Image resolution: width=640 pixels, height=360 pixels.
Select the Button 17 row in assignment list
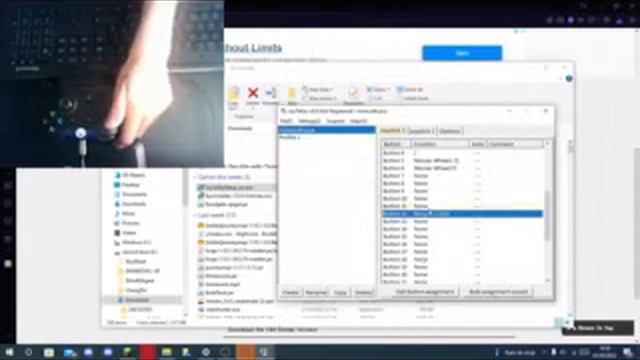point(462,252)
